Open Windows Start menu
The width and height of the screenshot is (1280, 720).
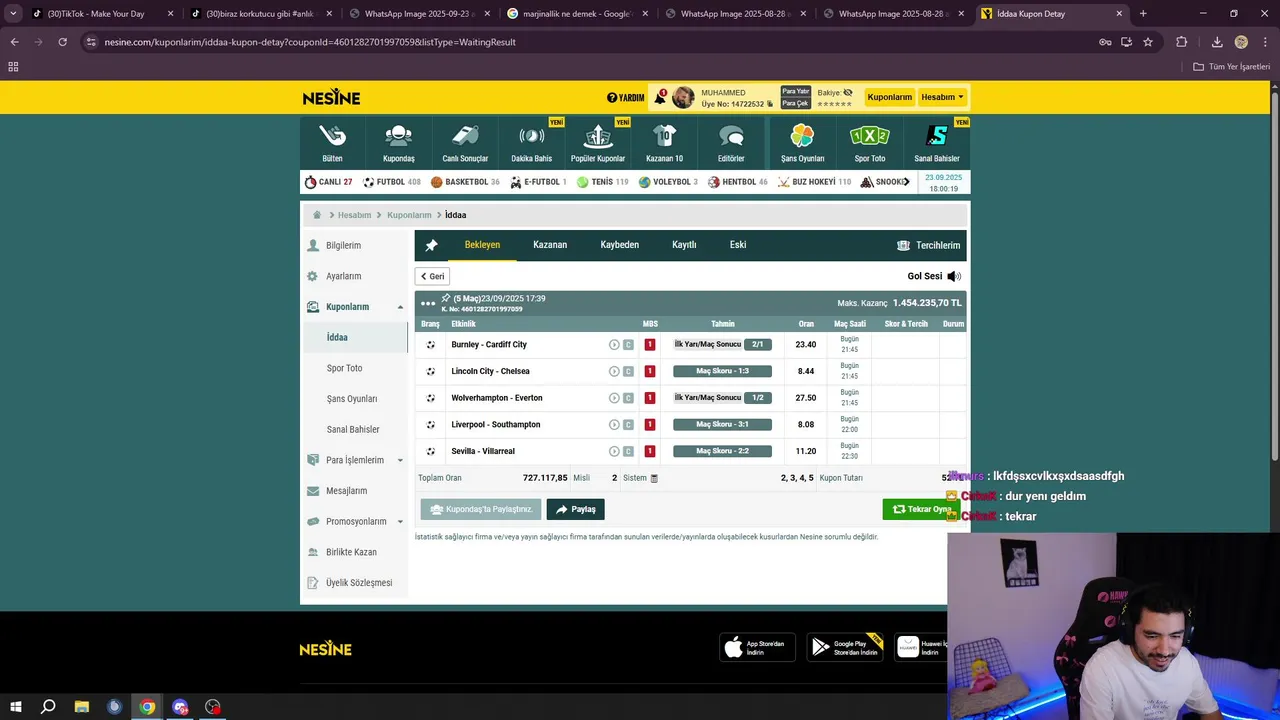15,707
